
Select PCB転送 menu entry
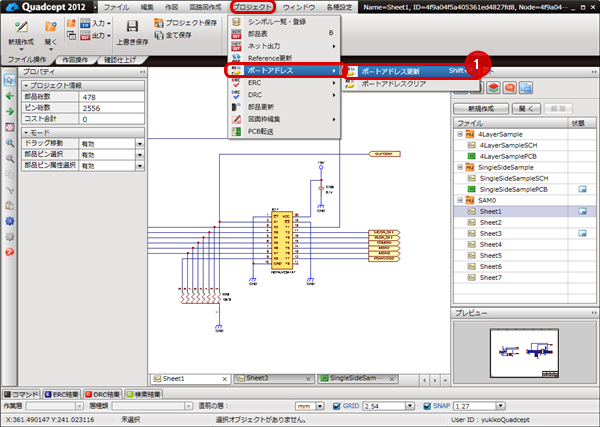(x=284, y=131)
